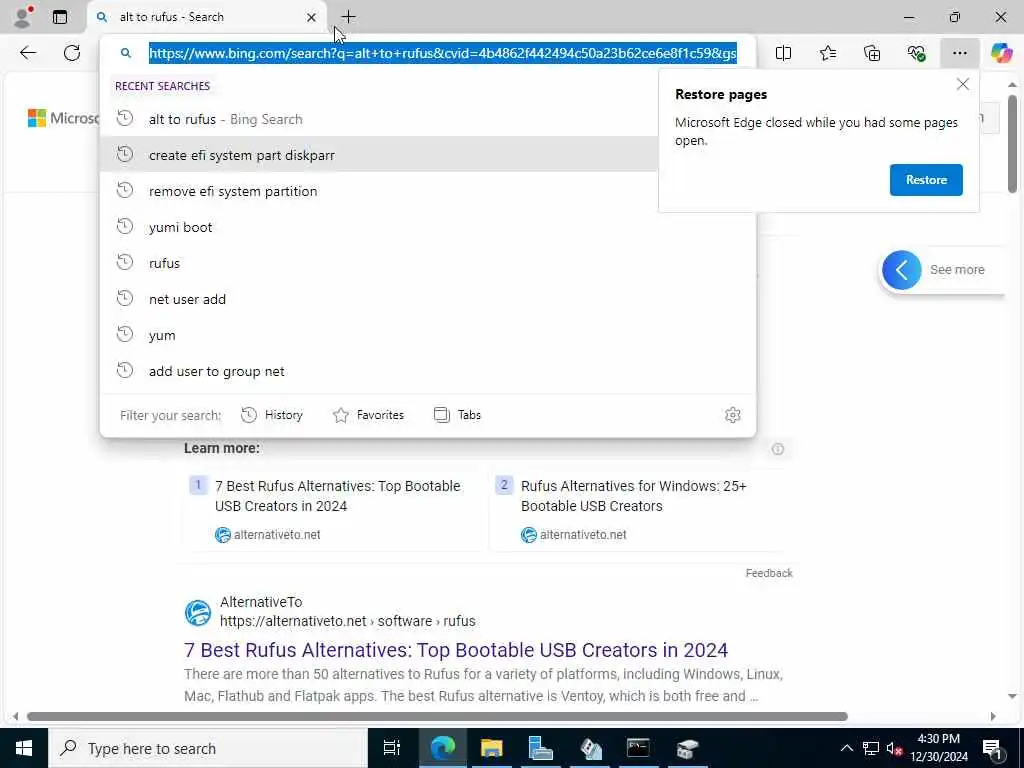Viewport: 1024px width, 768px height.
Task: Click the search magnifier in address bar
Action: point(126,53)
